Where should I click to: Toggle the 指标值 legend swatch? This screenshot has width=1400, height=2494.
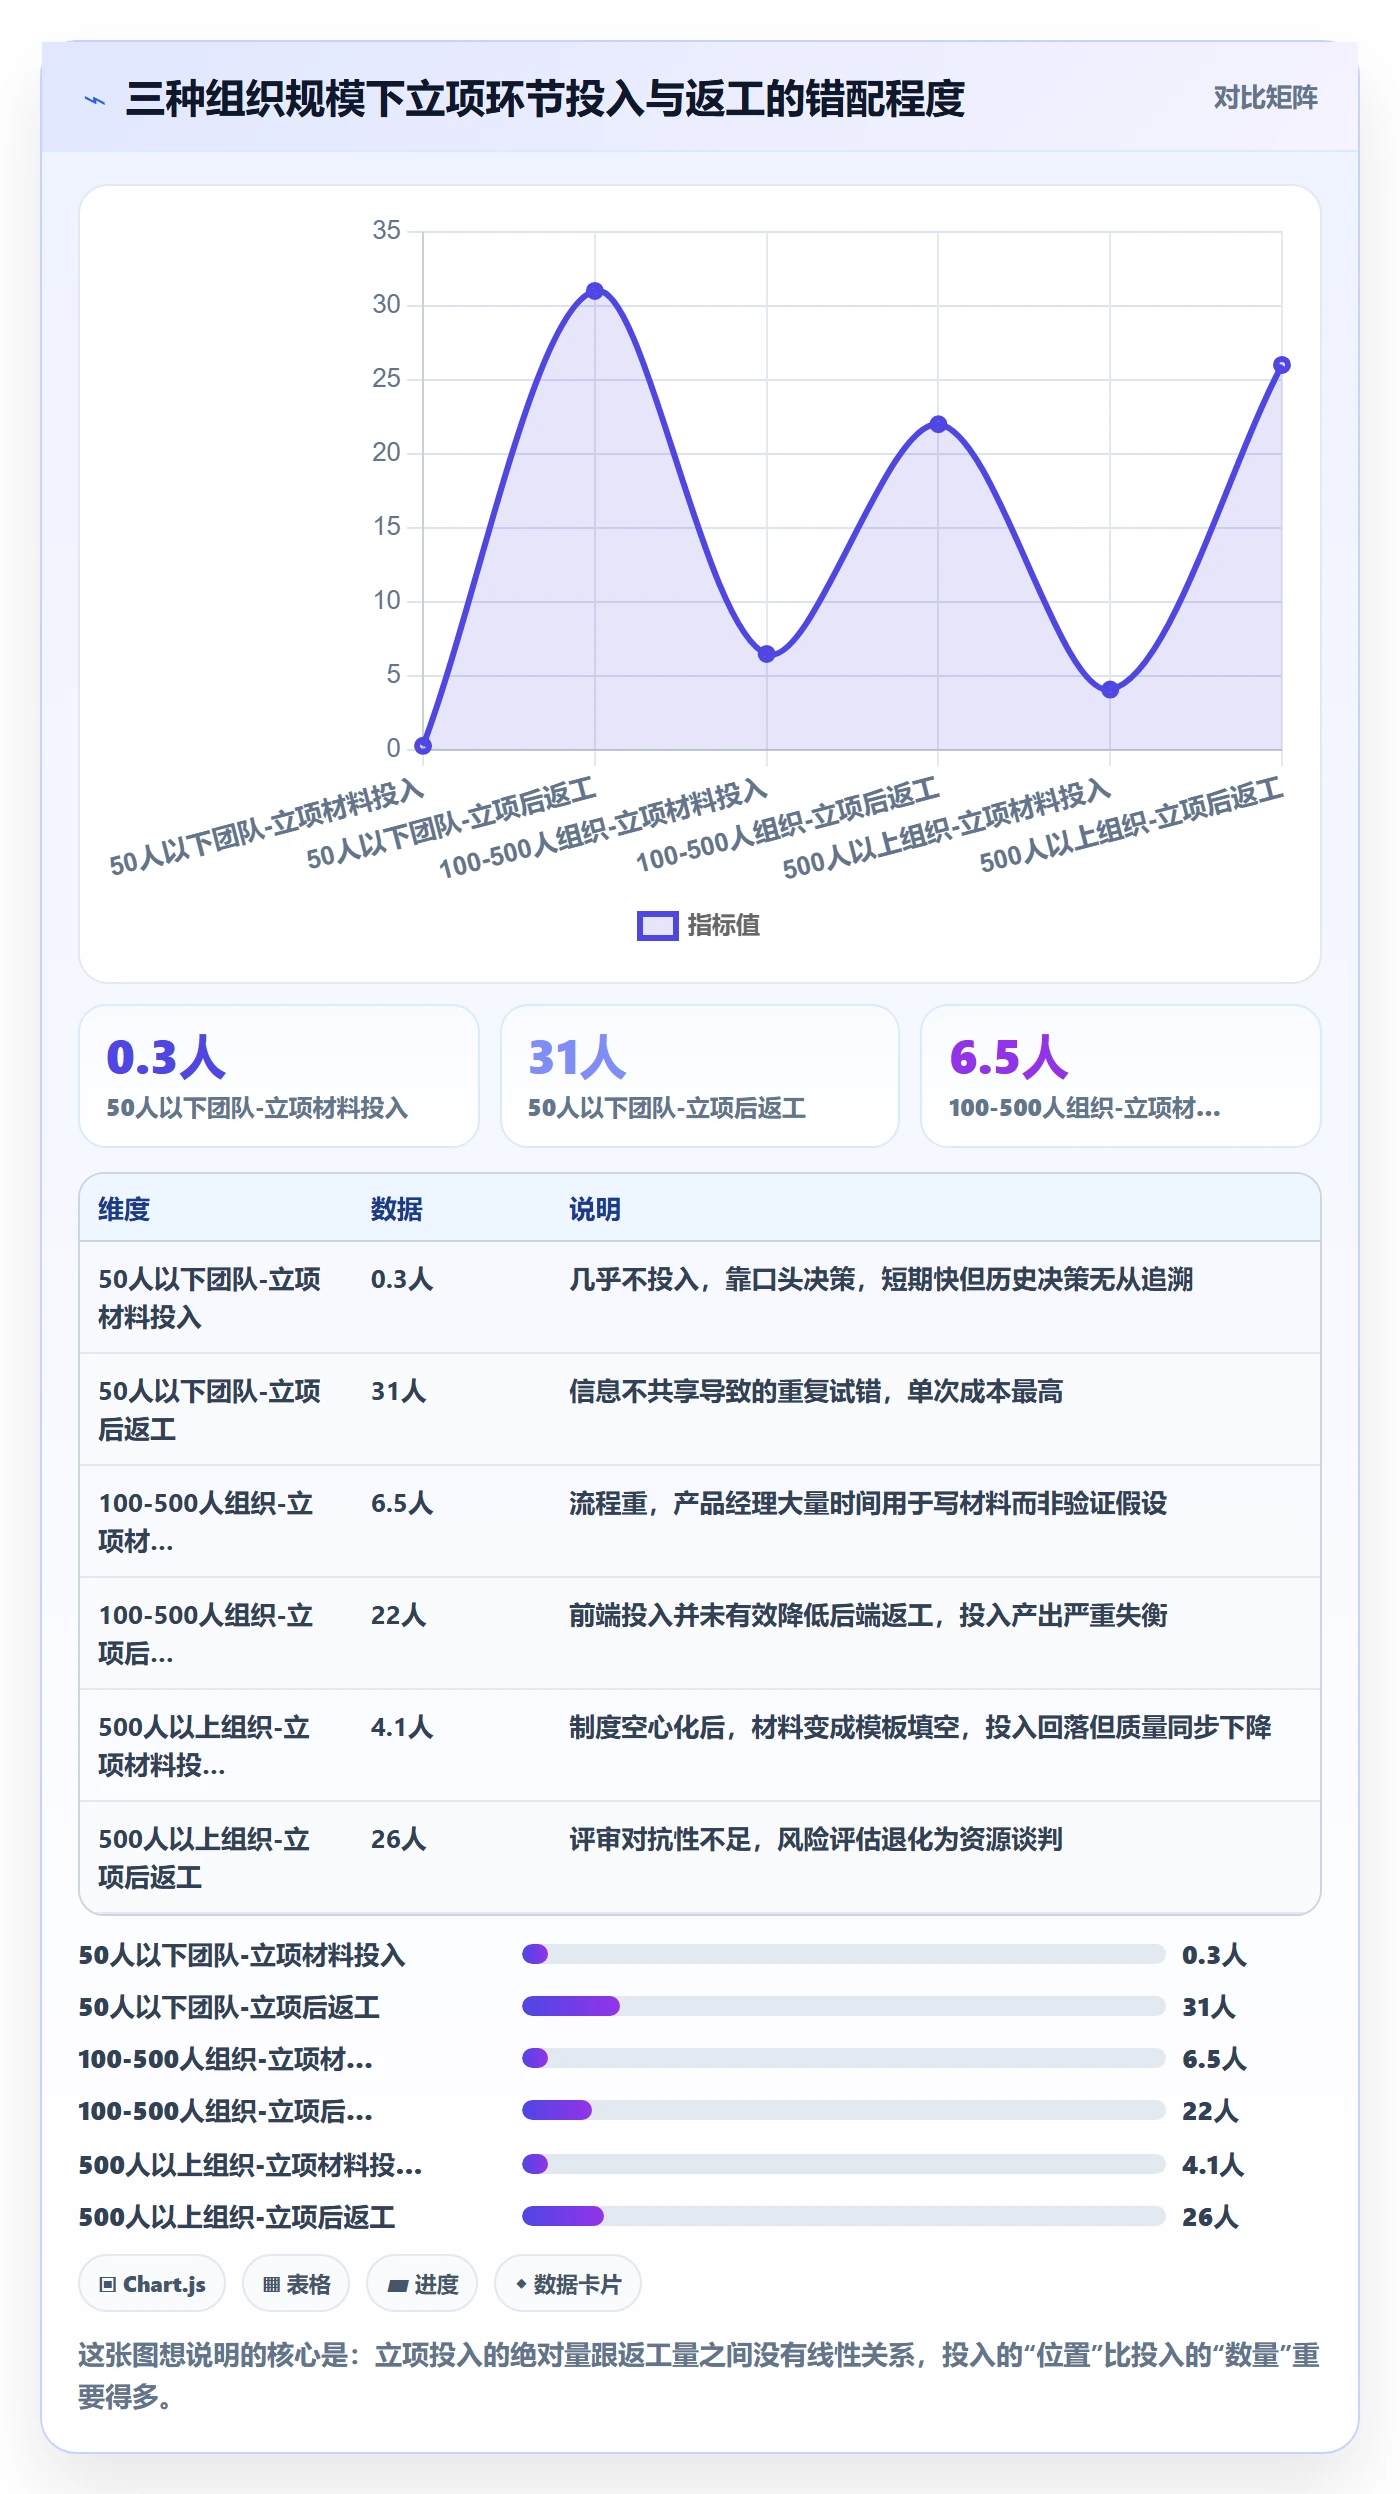pyautogui.click(x=657, y=926)
